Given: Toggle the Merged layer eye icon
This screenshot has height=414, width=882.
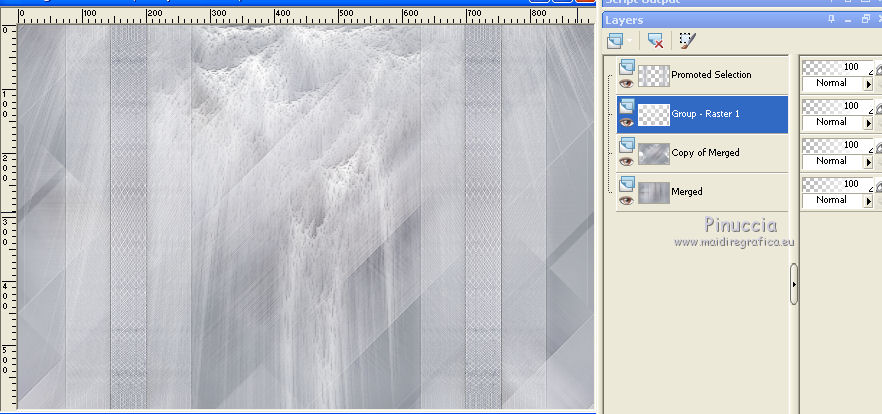Looking at the screenshot, I should (x=627, y=200).
